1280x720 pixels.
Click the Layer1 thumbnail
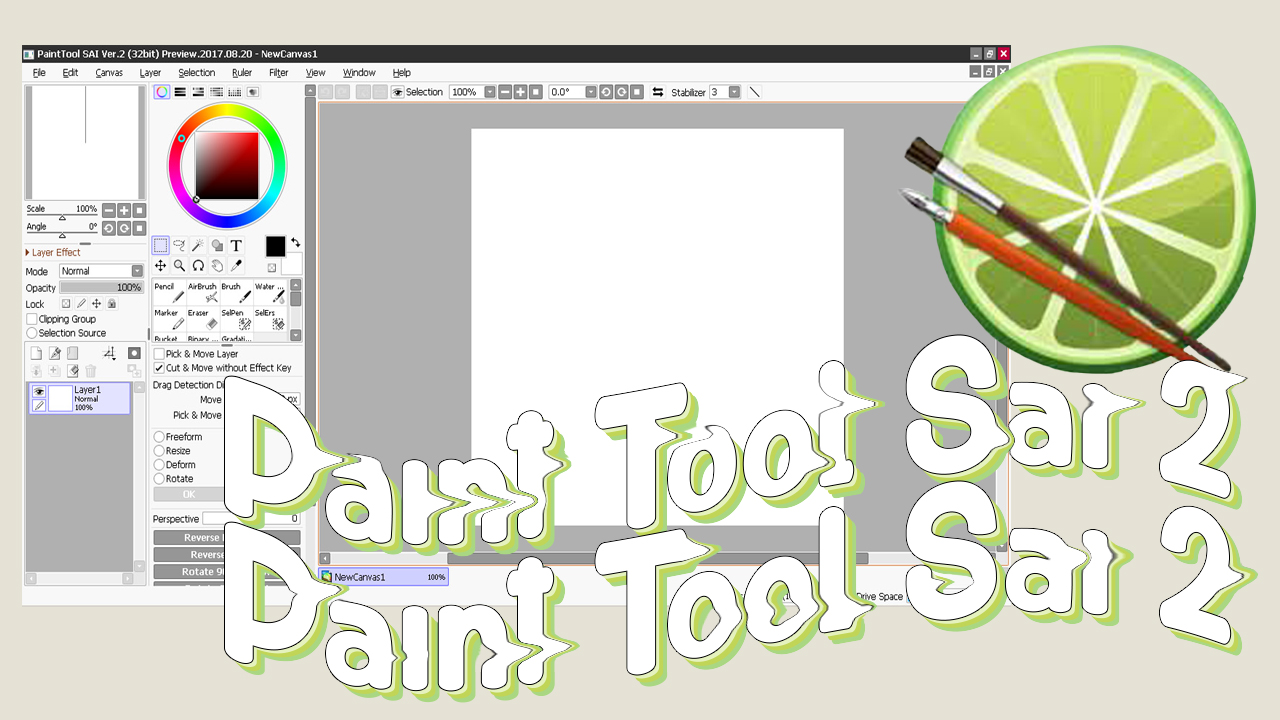60,398
